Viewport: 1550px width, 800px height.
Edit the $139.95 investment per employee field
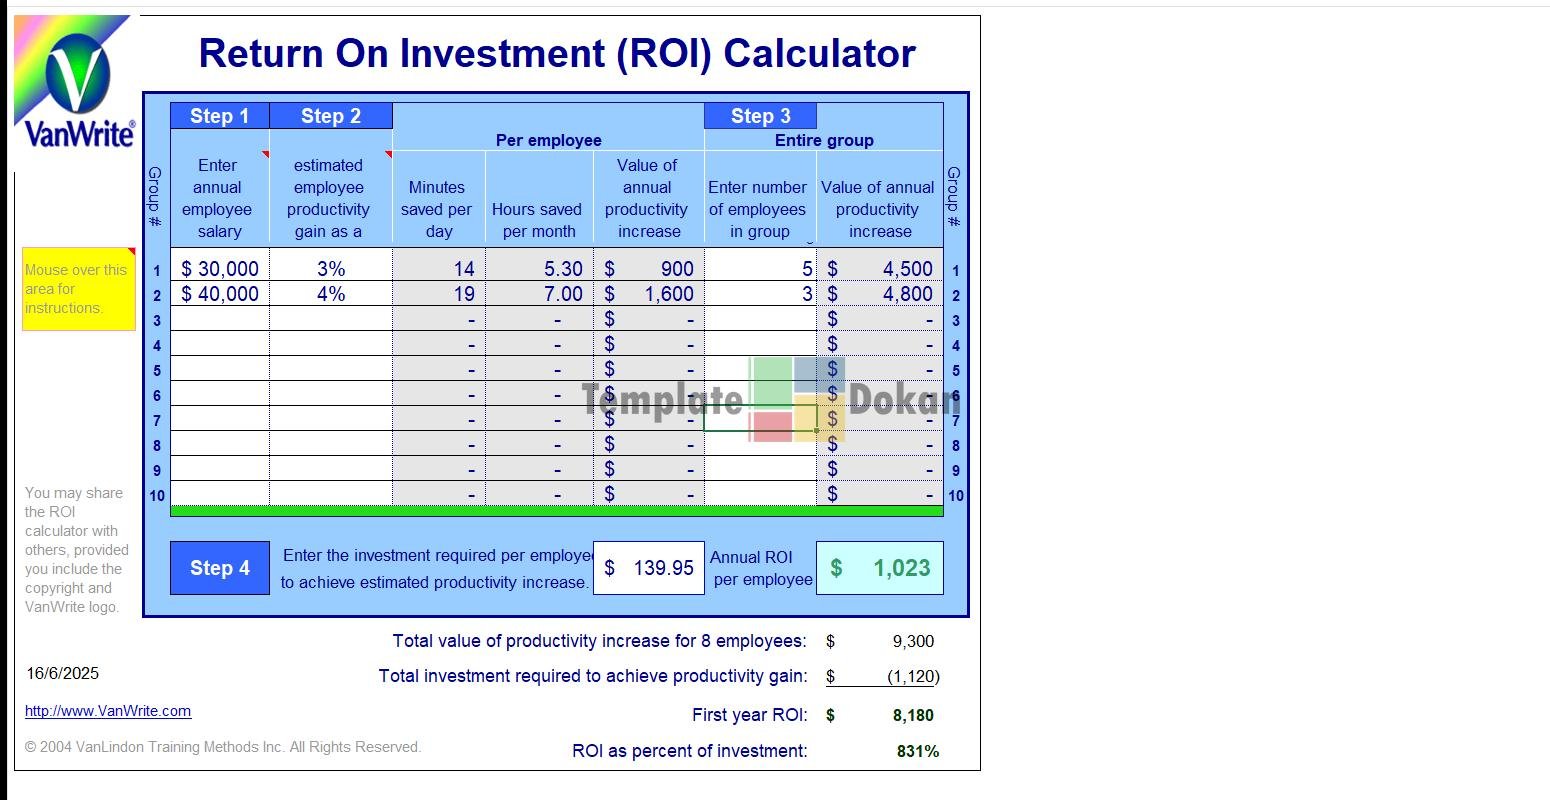[x=649, y=568]
